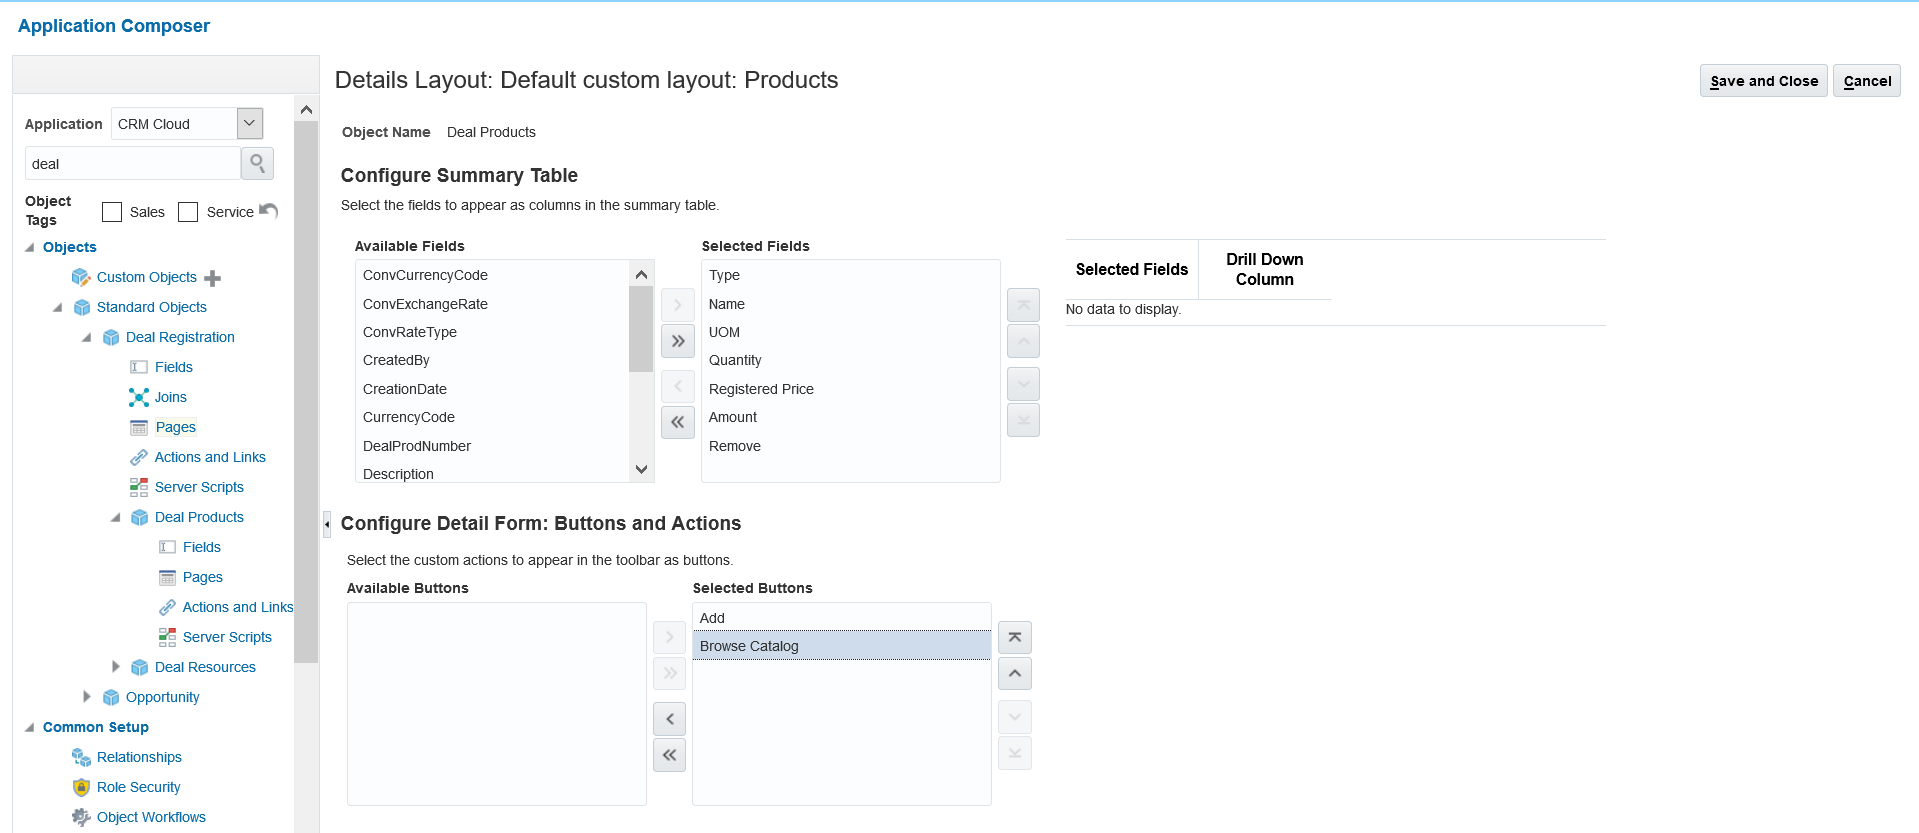Remove selected button using single left arrow

669,719
